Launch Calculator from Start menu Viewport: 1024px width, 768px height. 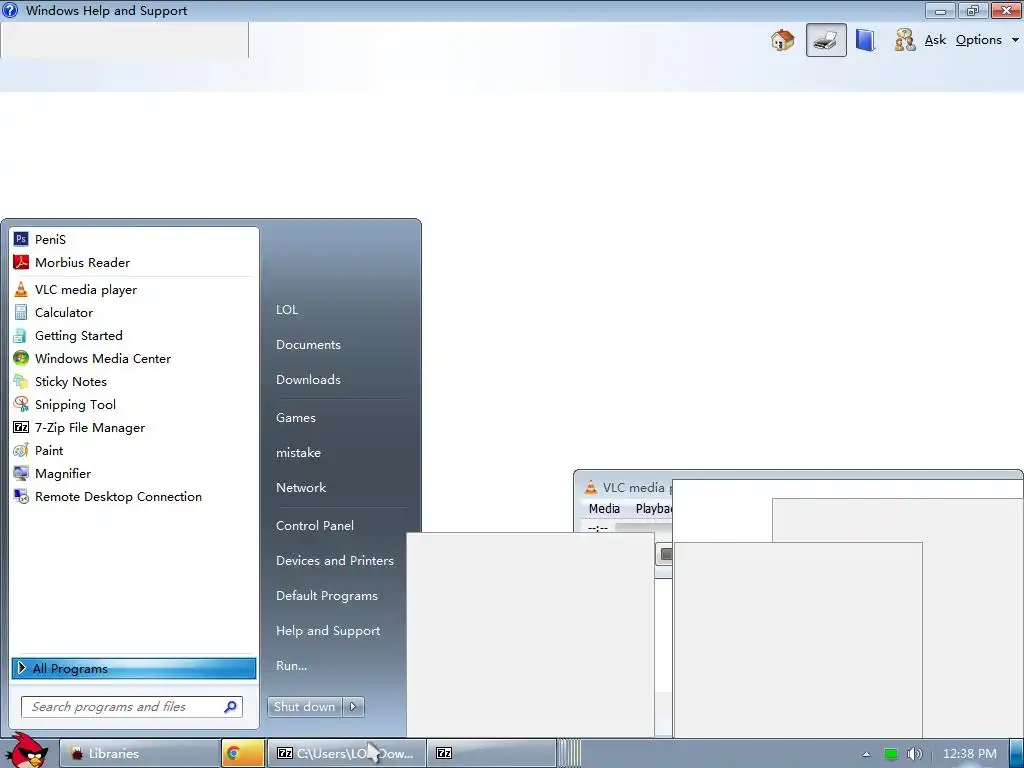(134, 312)
